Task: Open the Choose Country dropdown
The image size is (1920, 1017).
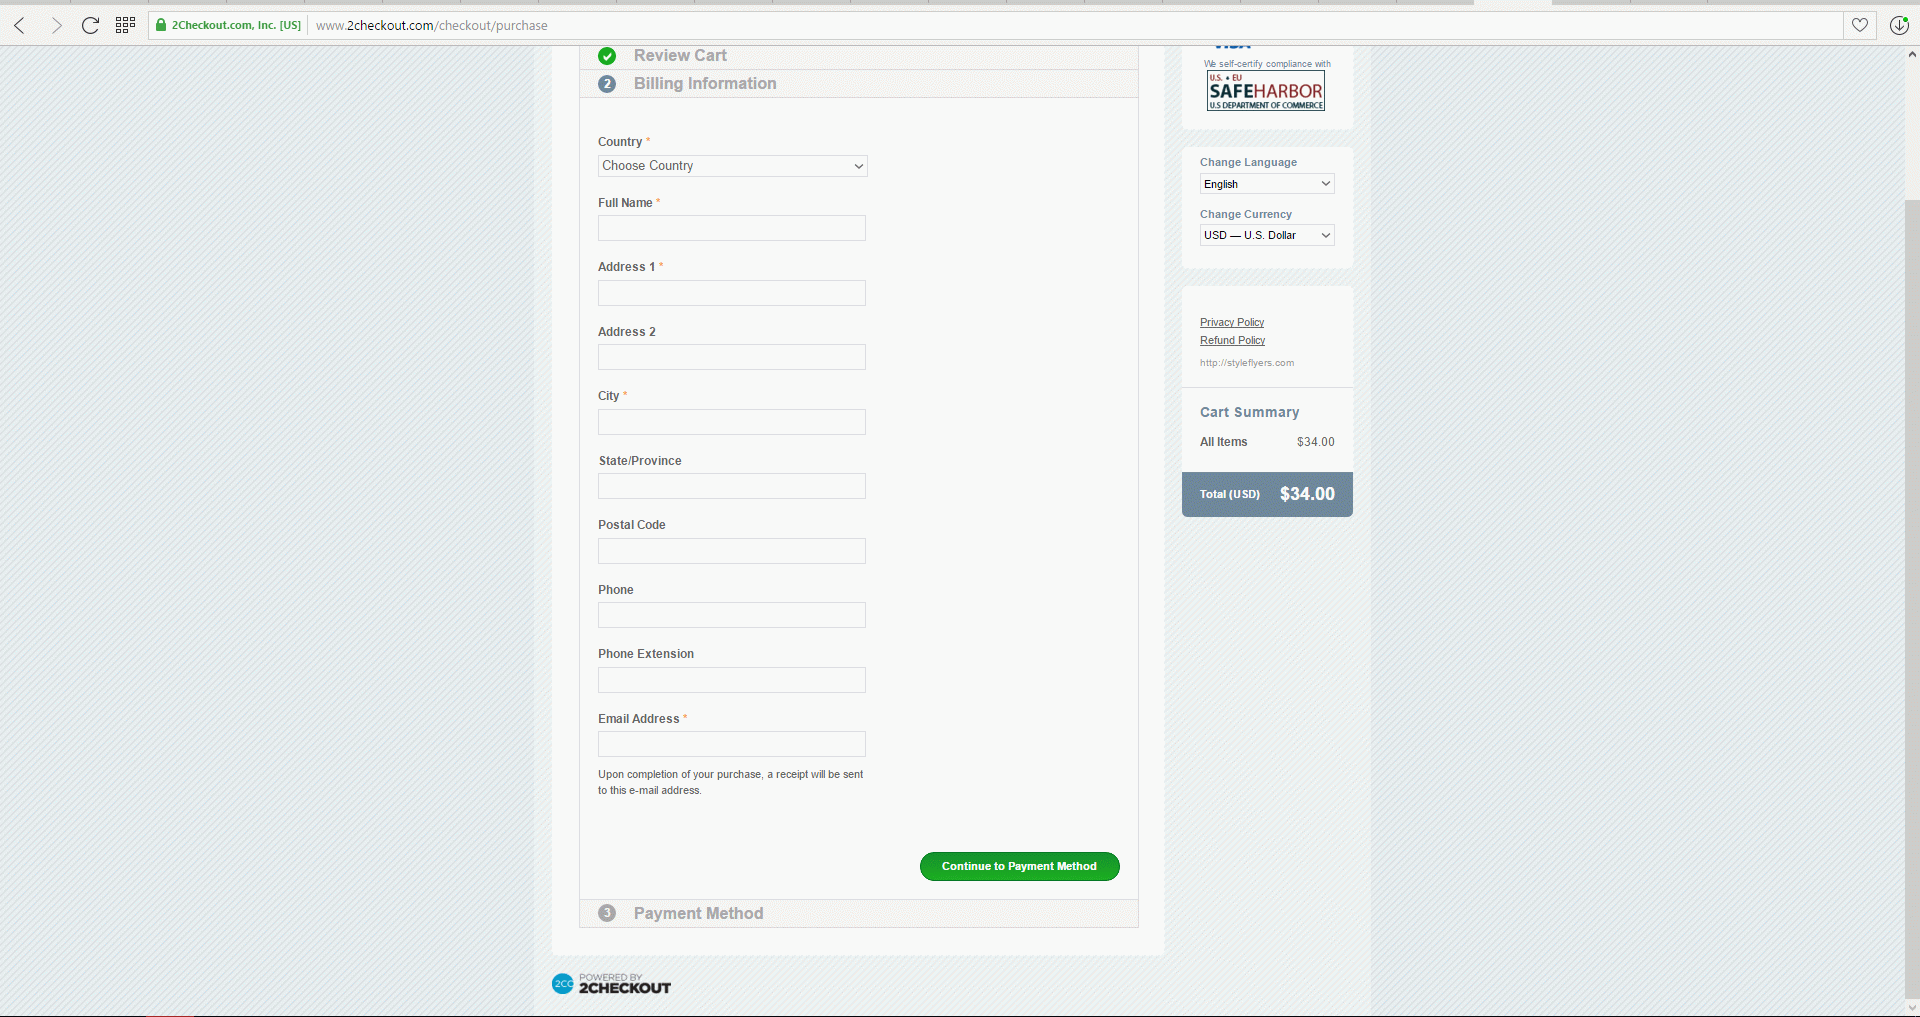Action: pos(732,166)
